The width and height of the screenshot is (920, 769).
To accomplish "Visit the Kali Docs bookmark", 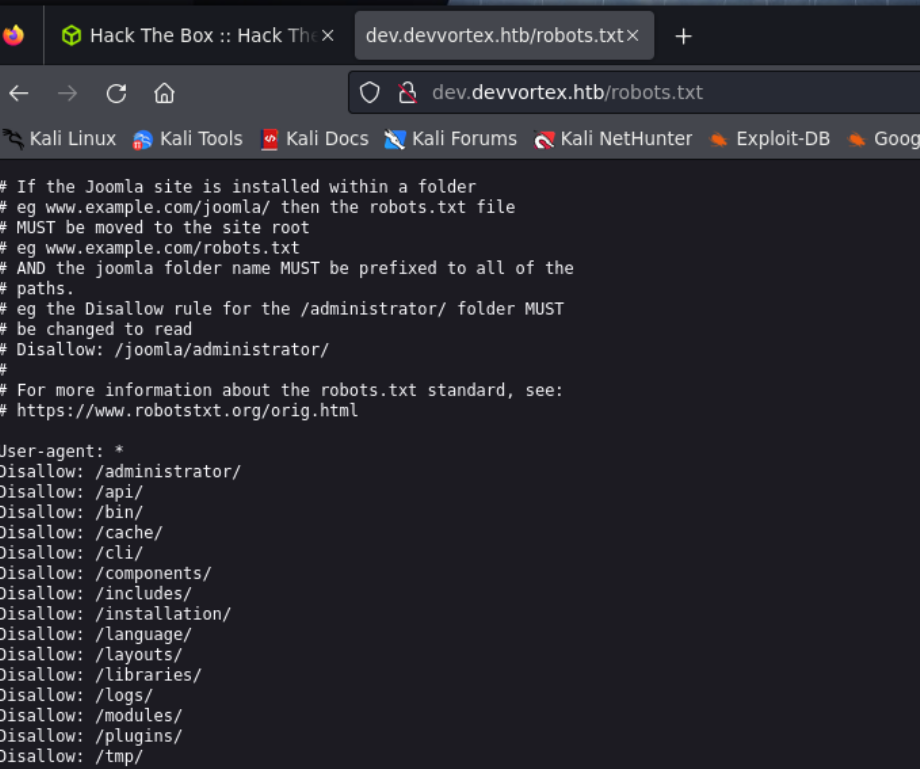I will pyautogui.click(x=314, y=139).
